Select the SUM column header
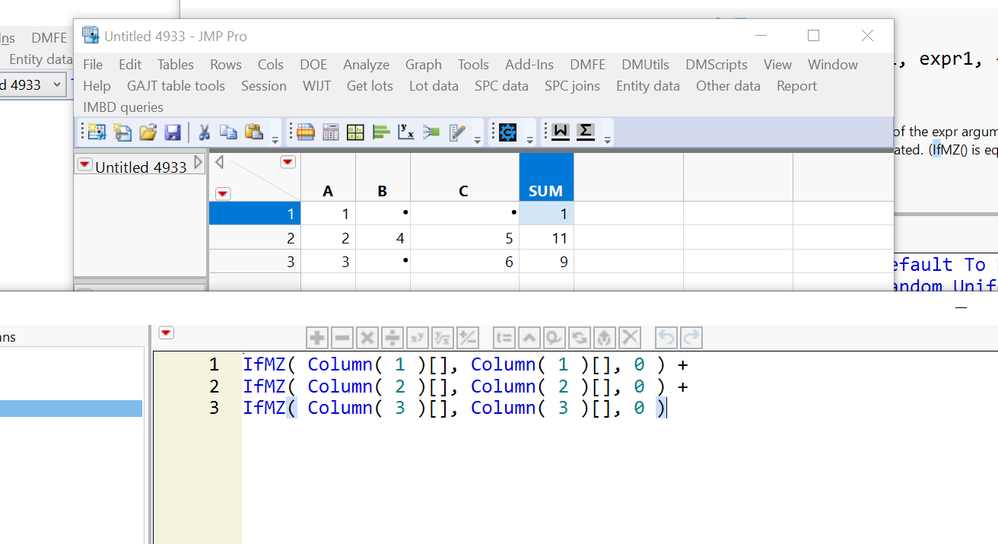This screenshot has height=544, width=998. (x=545, y=190)
